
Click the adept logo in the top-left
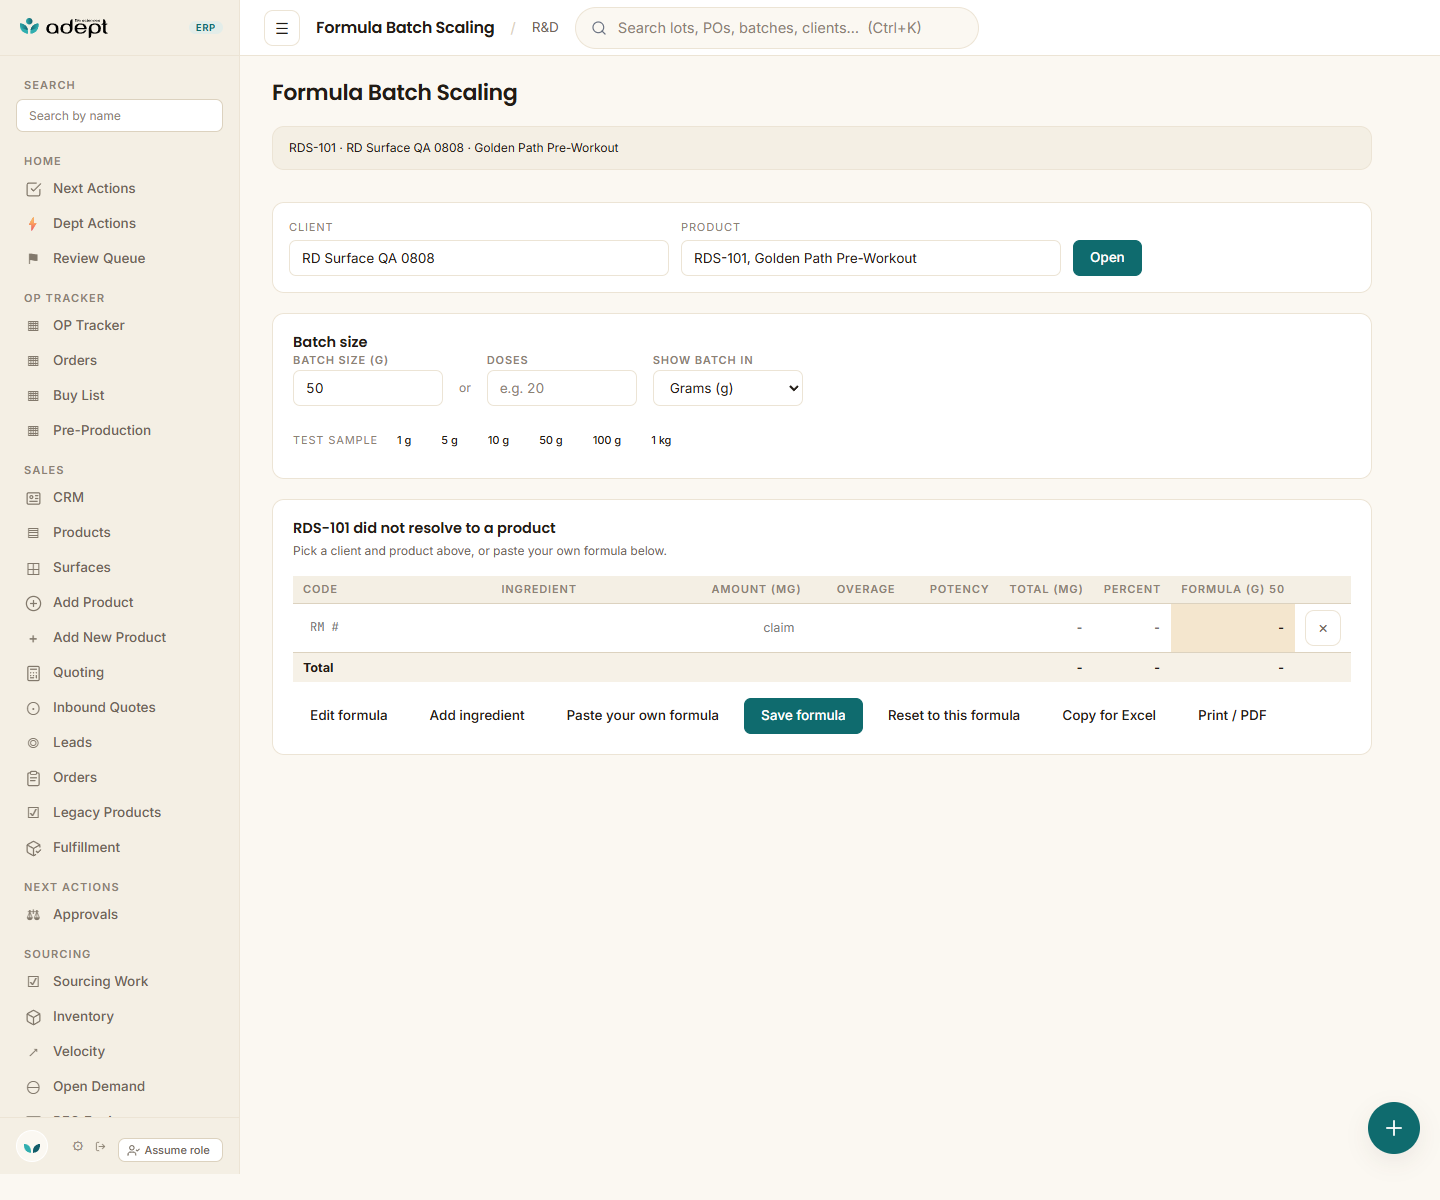(x=64, y=27)
